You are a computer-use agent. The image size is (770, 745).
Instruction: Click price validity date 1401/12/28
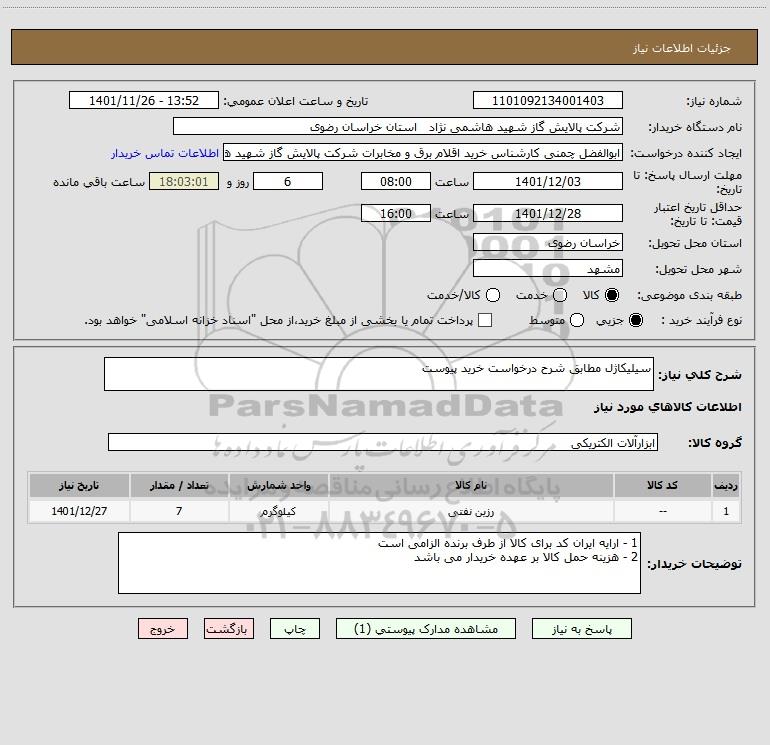[x=548, y=213]
